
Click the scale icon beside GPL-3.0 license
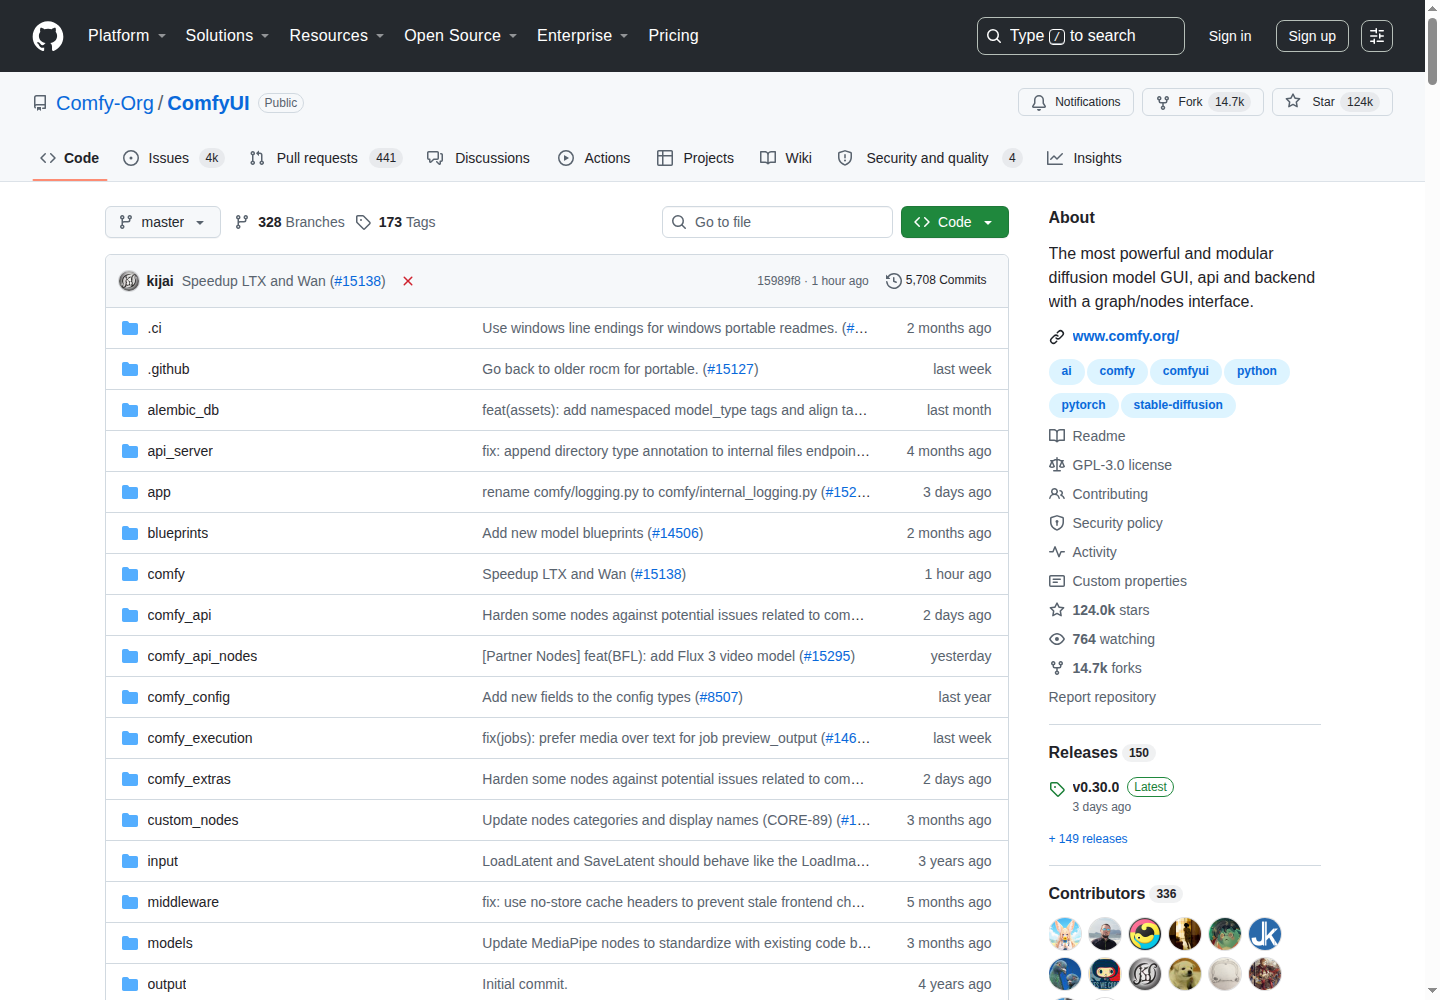tap(1057, 465)
